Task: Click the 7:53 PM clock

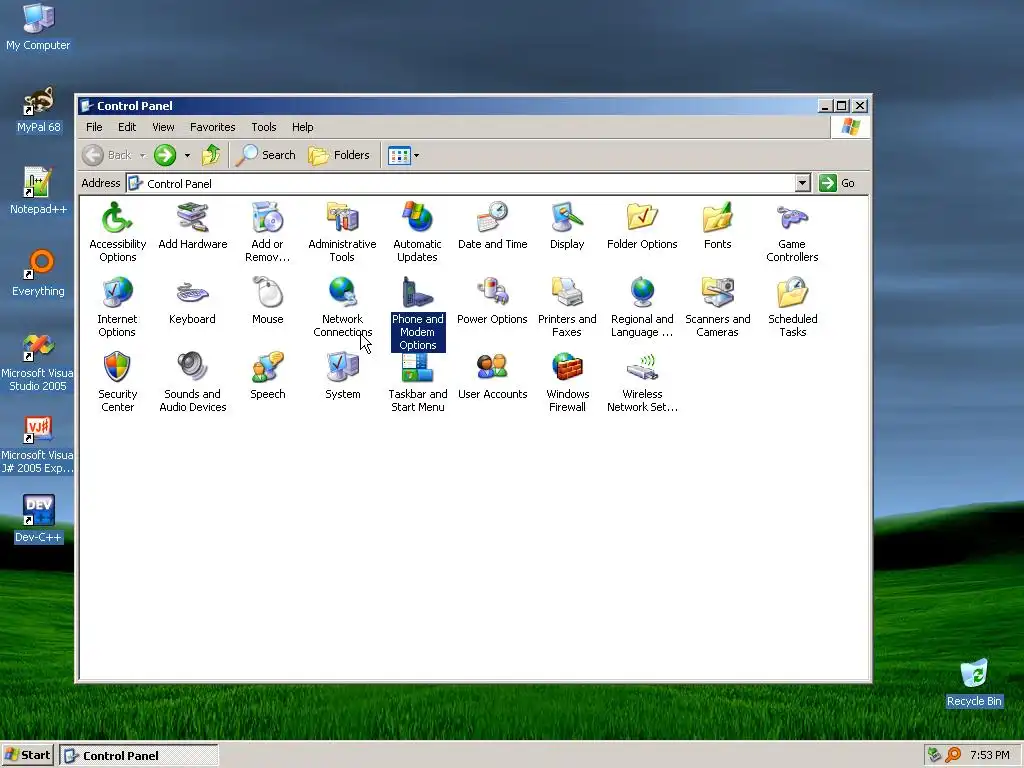Action: 989,756
